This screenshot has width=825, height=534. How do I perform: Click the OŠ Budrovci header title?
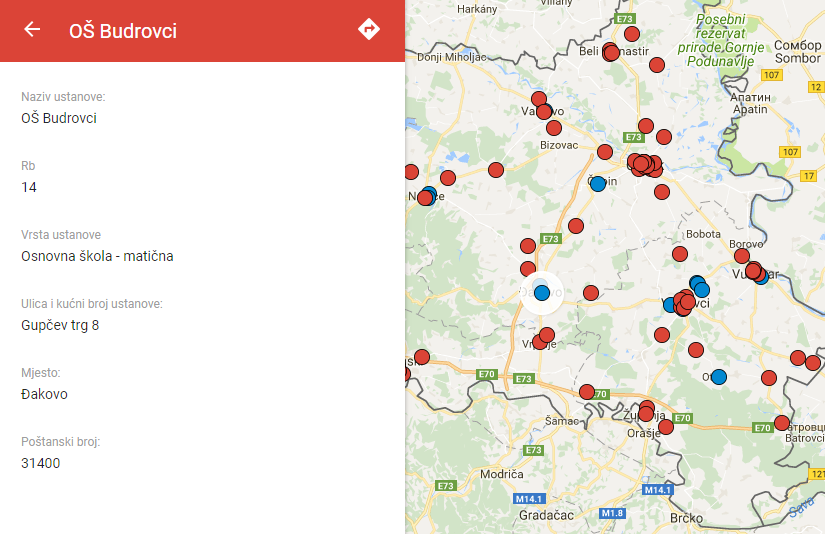pyautogui.click(x=123, y=31)
